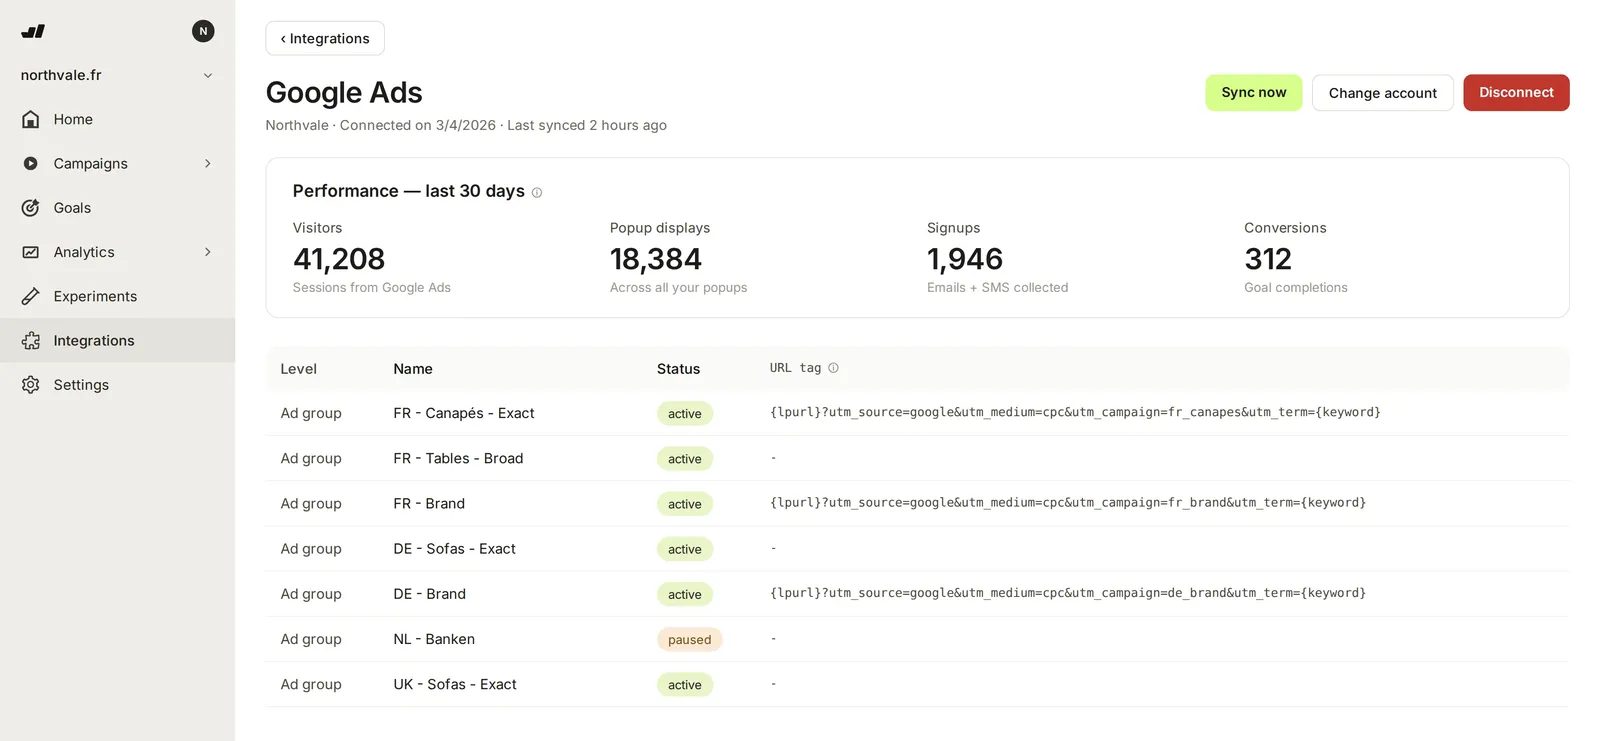The image size is (1600, 741).
Task: Open Goals in the sidebar
Action: click(117, 208)
